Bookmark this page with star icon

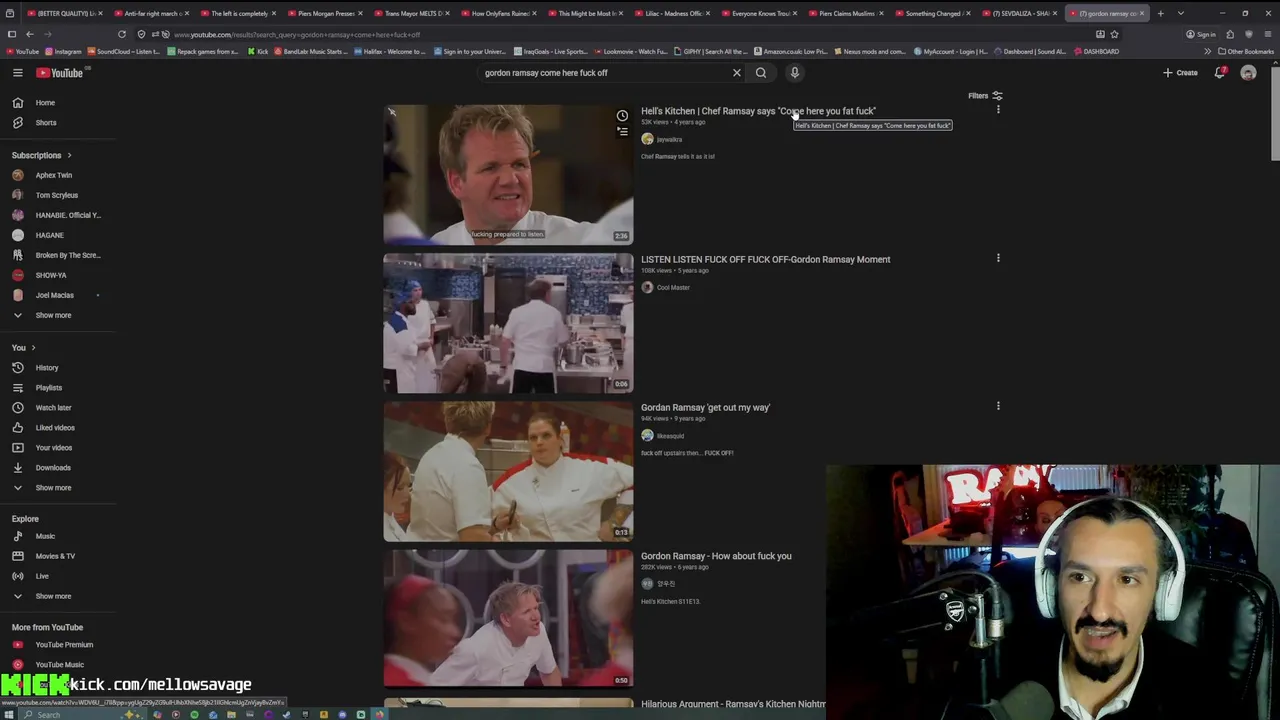(x=1114, y=34)
